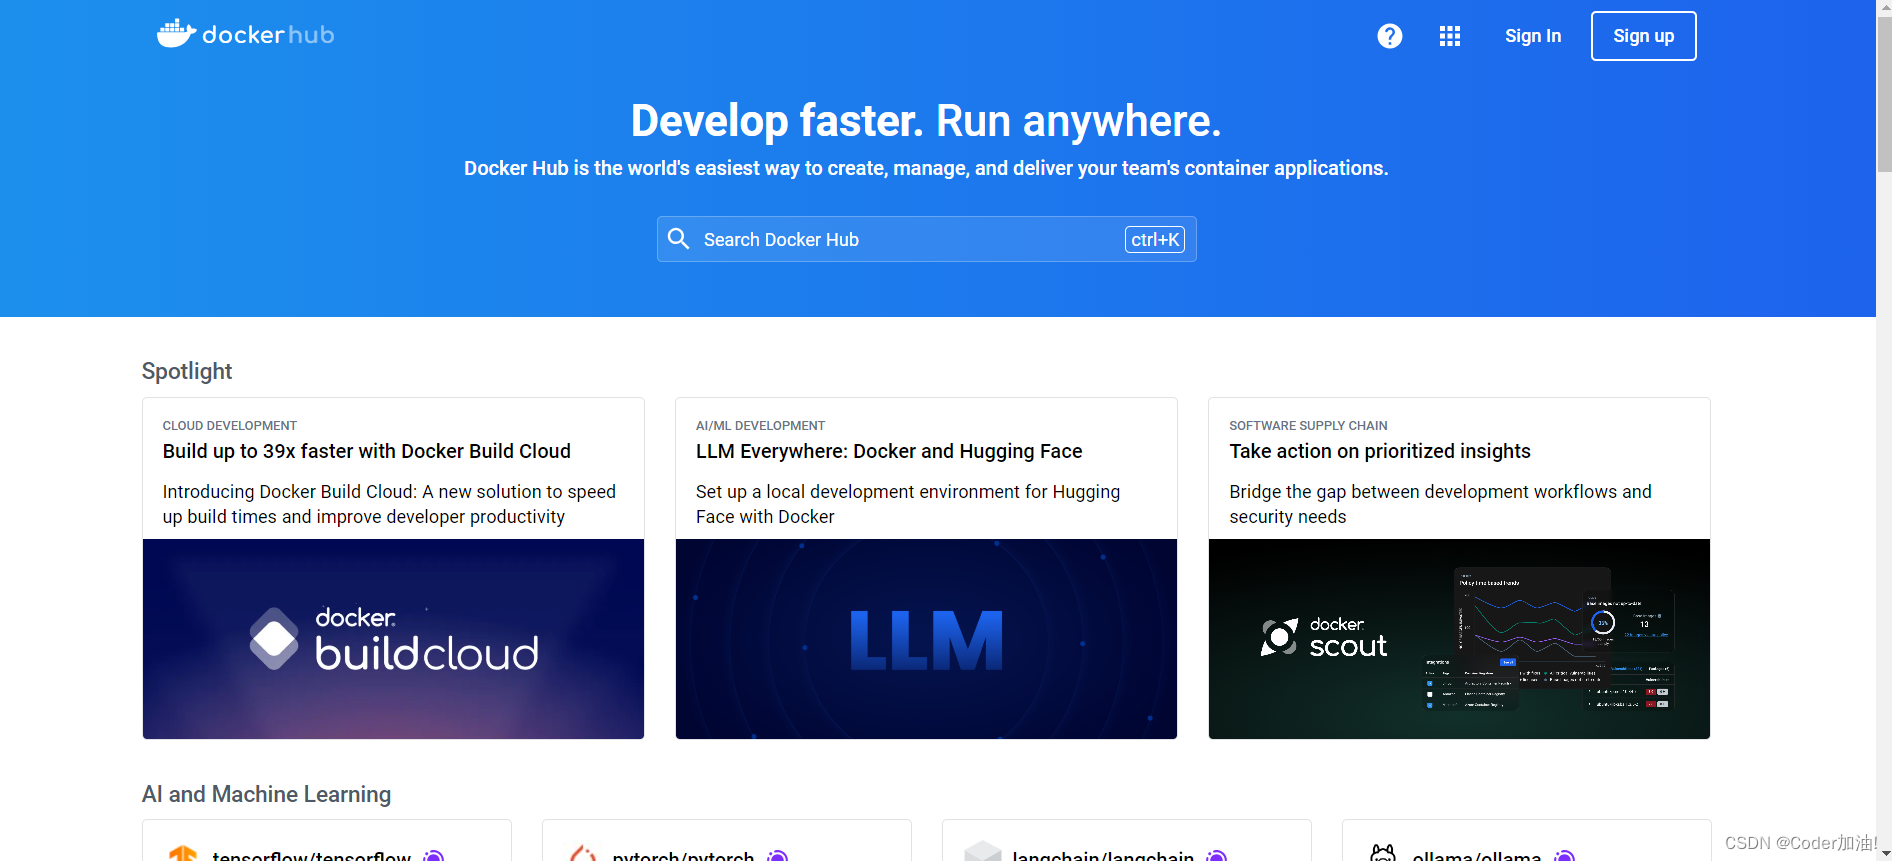Click the Docker Hub logo
This screenshot has height=861, width=1892.
(245, 34)
